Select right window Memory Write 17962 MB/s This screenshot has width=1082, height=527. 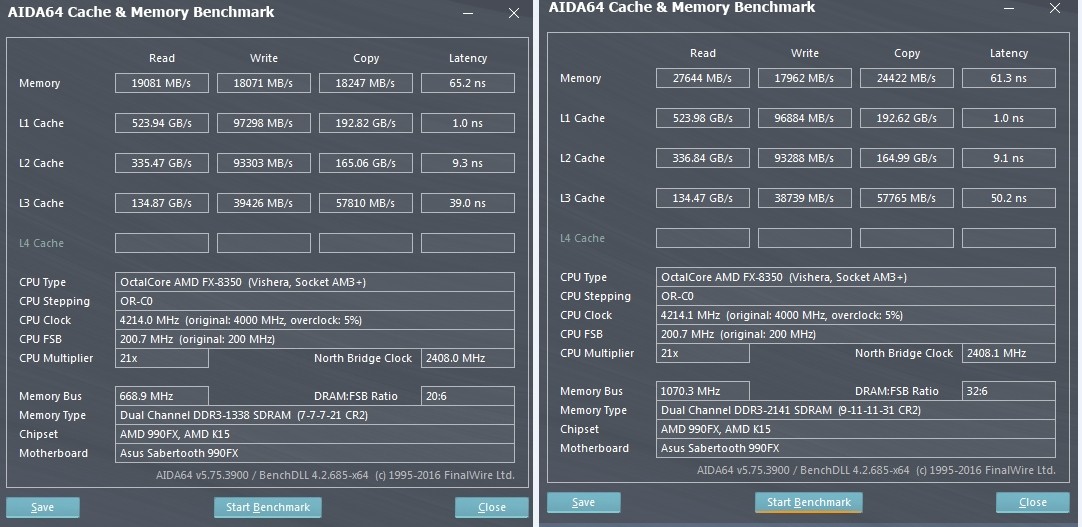[805, 78]
